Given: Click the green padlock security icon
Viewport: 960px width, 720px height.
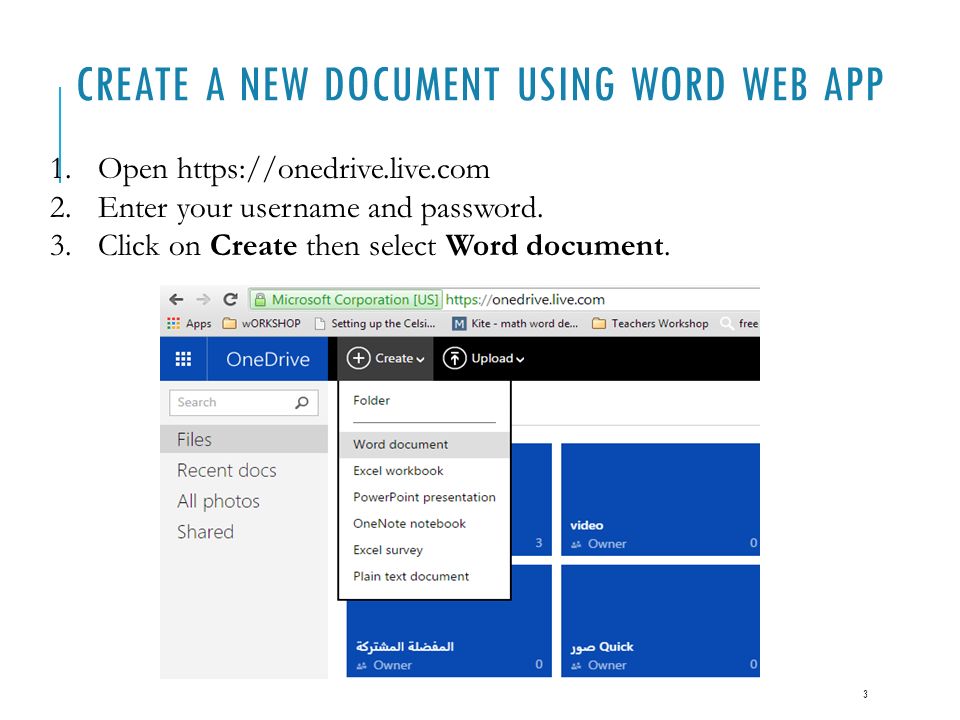Looking at the screenshot, I should 260,300.
